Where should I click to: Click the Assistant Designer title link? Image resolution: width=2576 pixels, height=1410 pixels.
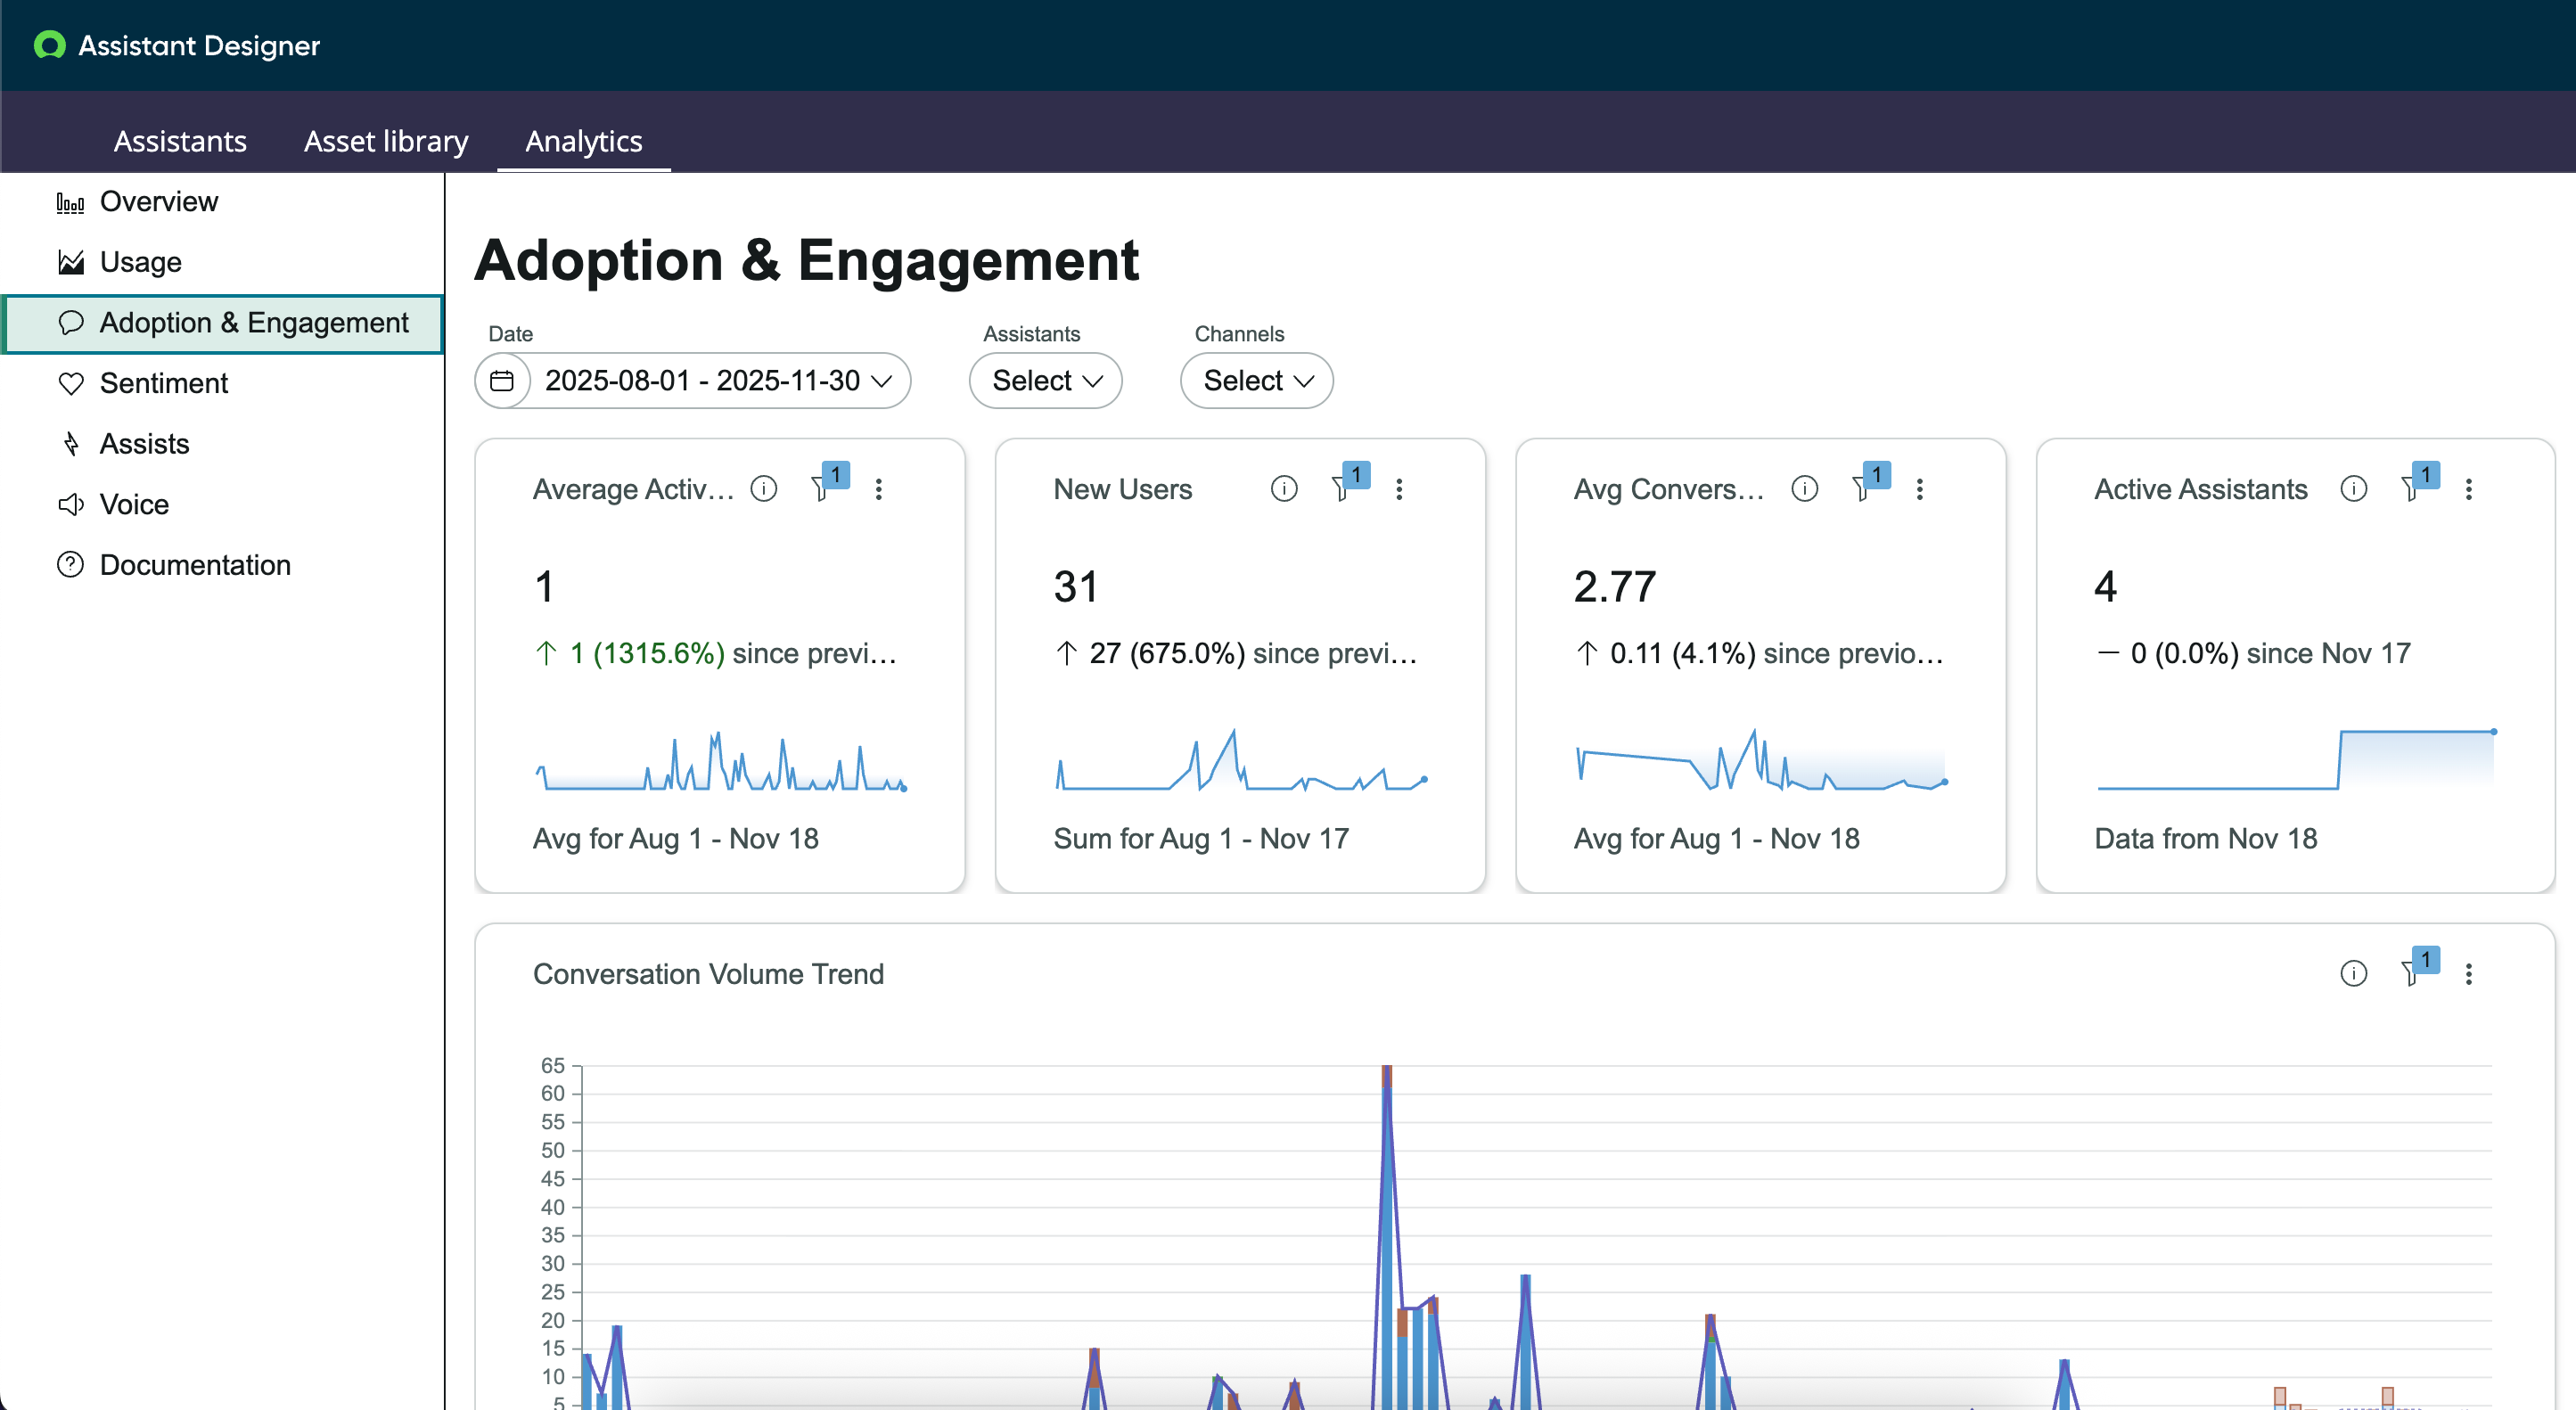[199, 46]
